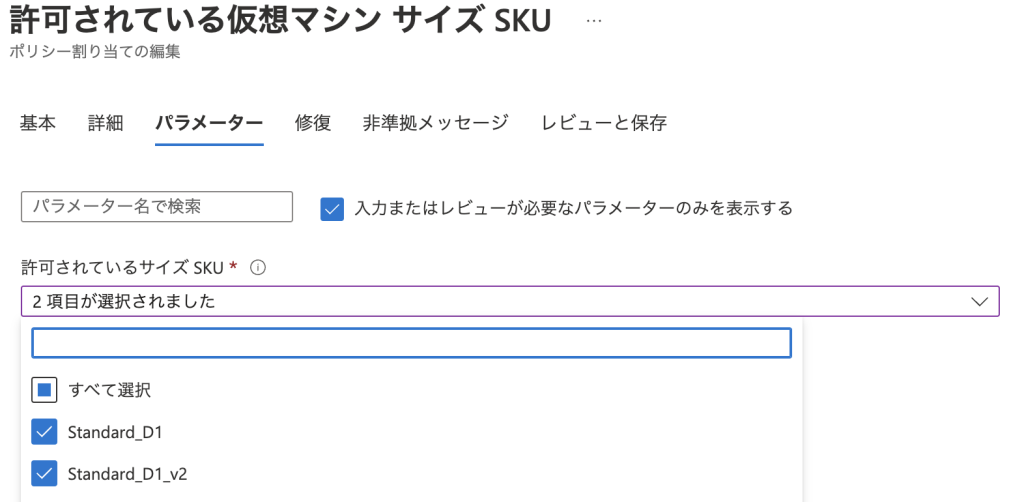Select the パラメーター tab
This screenshot has height=502, width=1024.
pos(209,123)
